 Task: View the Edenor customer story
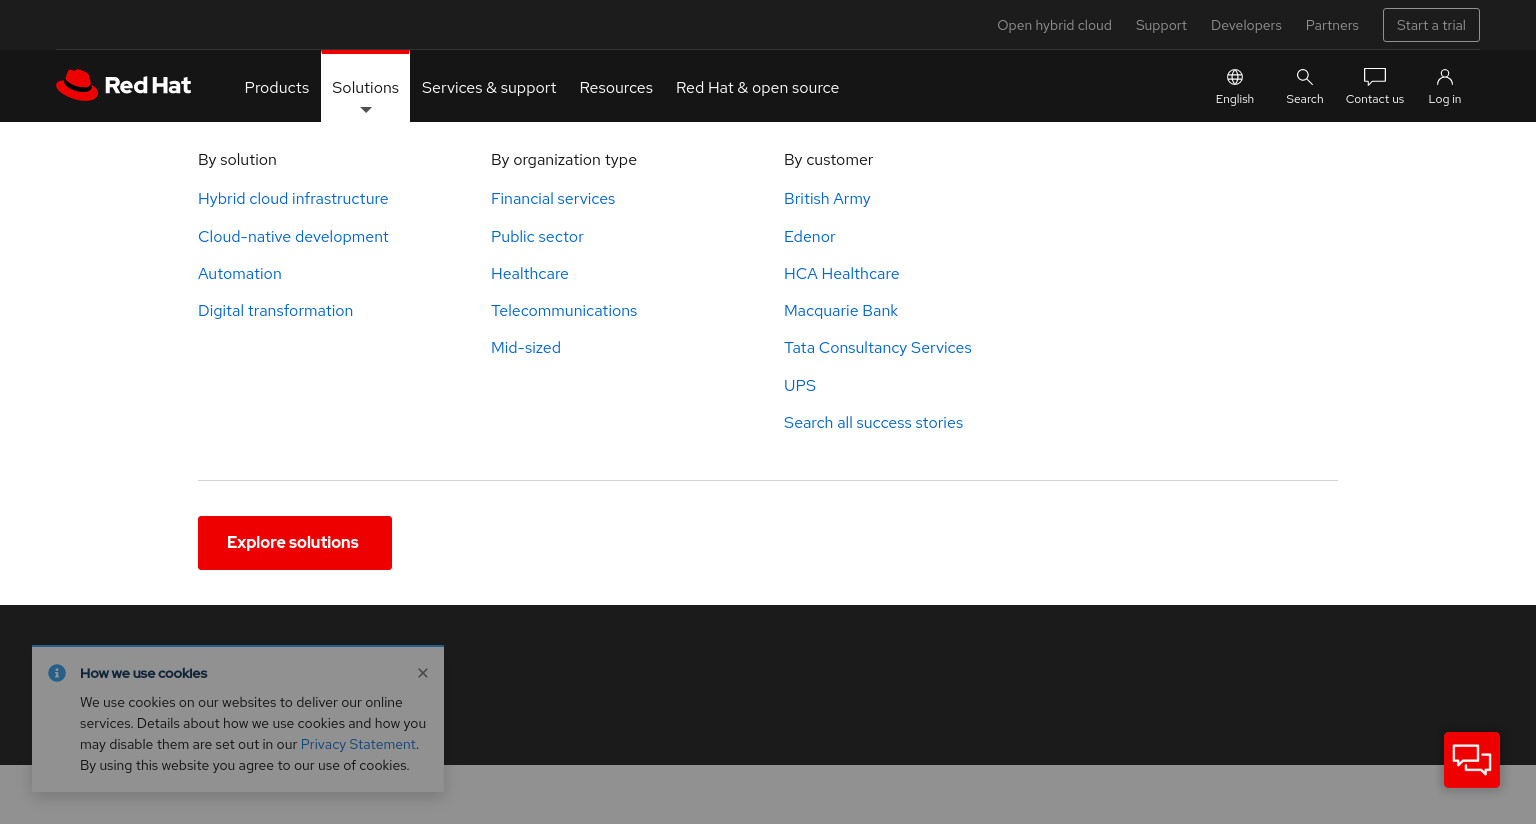click(809, 237)
